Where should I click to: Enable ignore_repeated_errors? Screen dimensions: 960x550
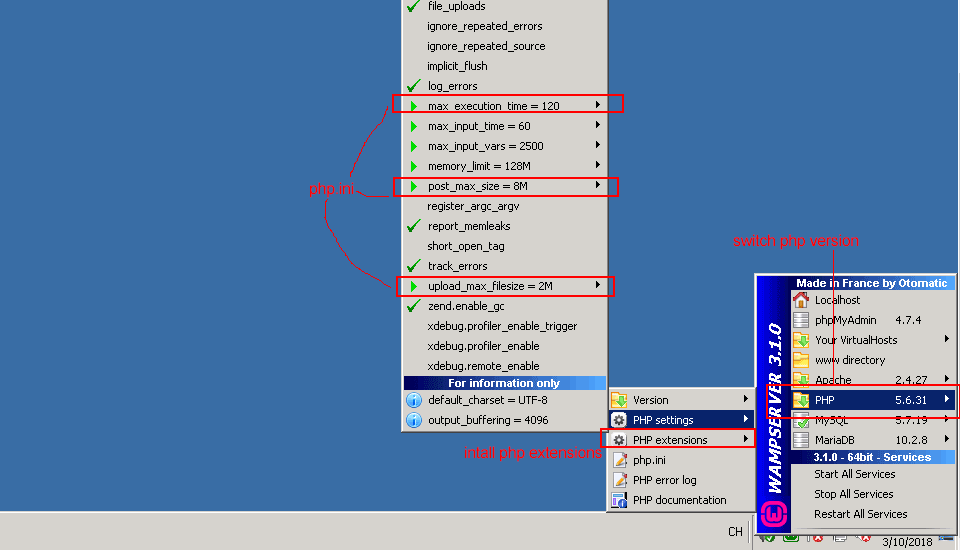coord(505,26)
